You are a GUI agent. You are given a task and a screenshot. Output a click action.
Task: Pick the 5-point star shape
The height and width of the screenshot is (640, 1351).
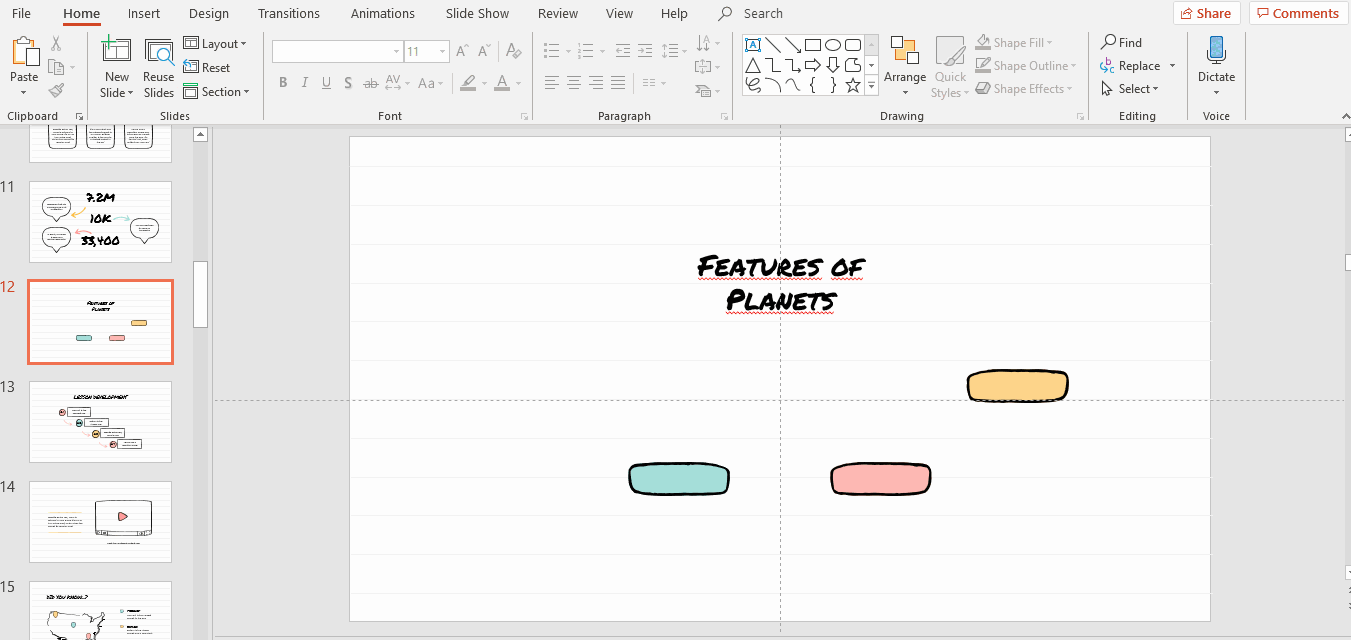(853, 86)
